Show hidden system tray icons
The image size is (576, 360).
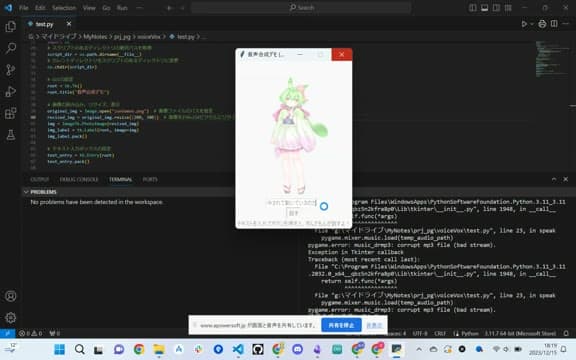pyautogui.click(x=419, y=349)
